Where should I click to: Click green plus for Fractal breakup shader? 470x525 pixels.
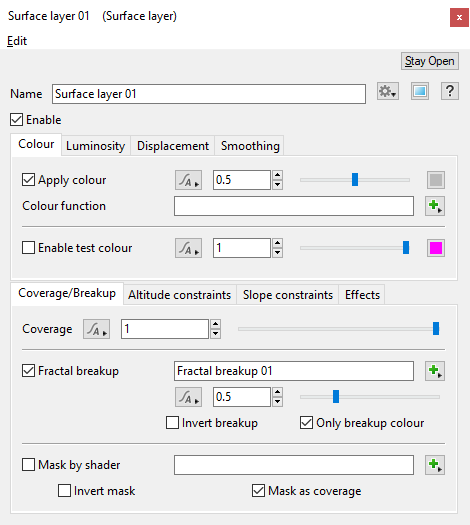pyautogui.click(x=435, y=371)
